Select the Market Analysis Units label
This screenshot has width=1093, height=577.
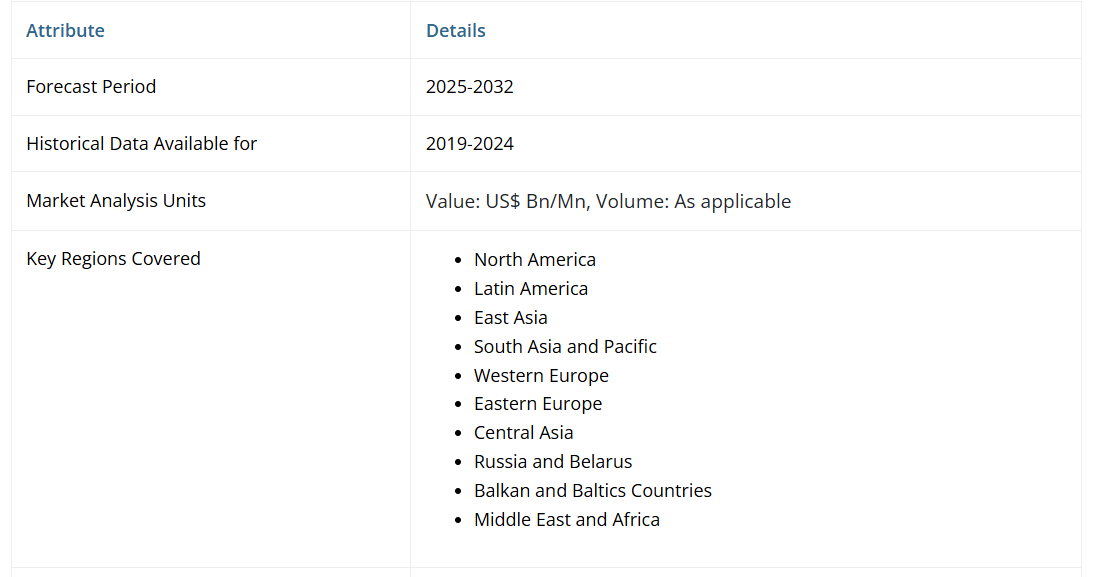[116, 200]
